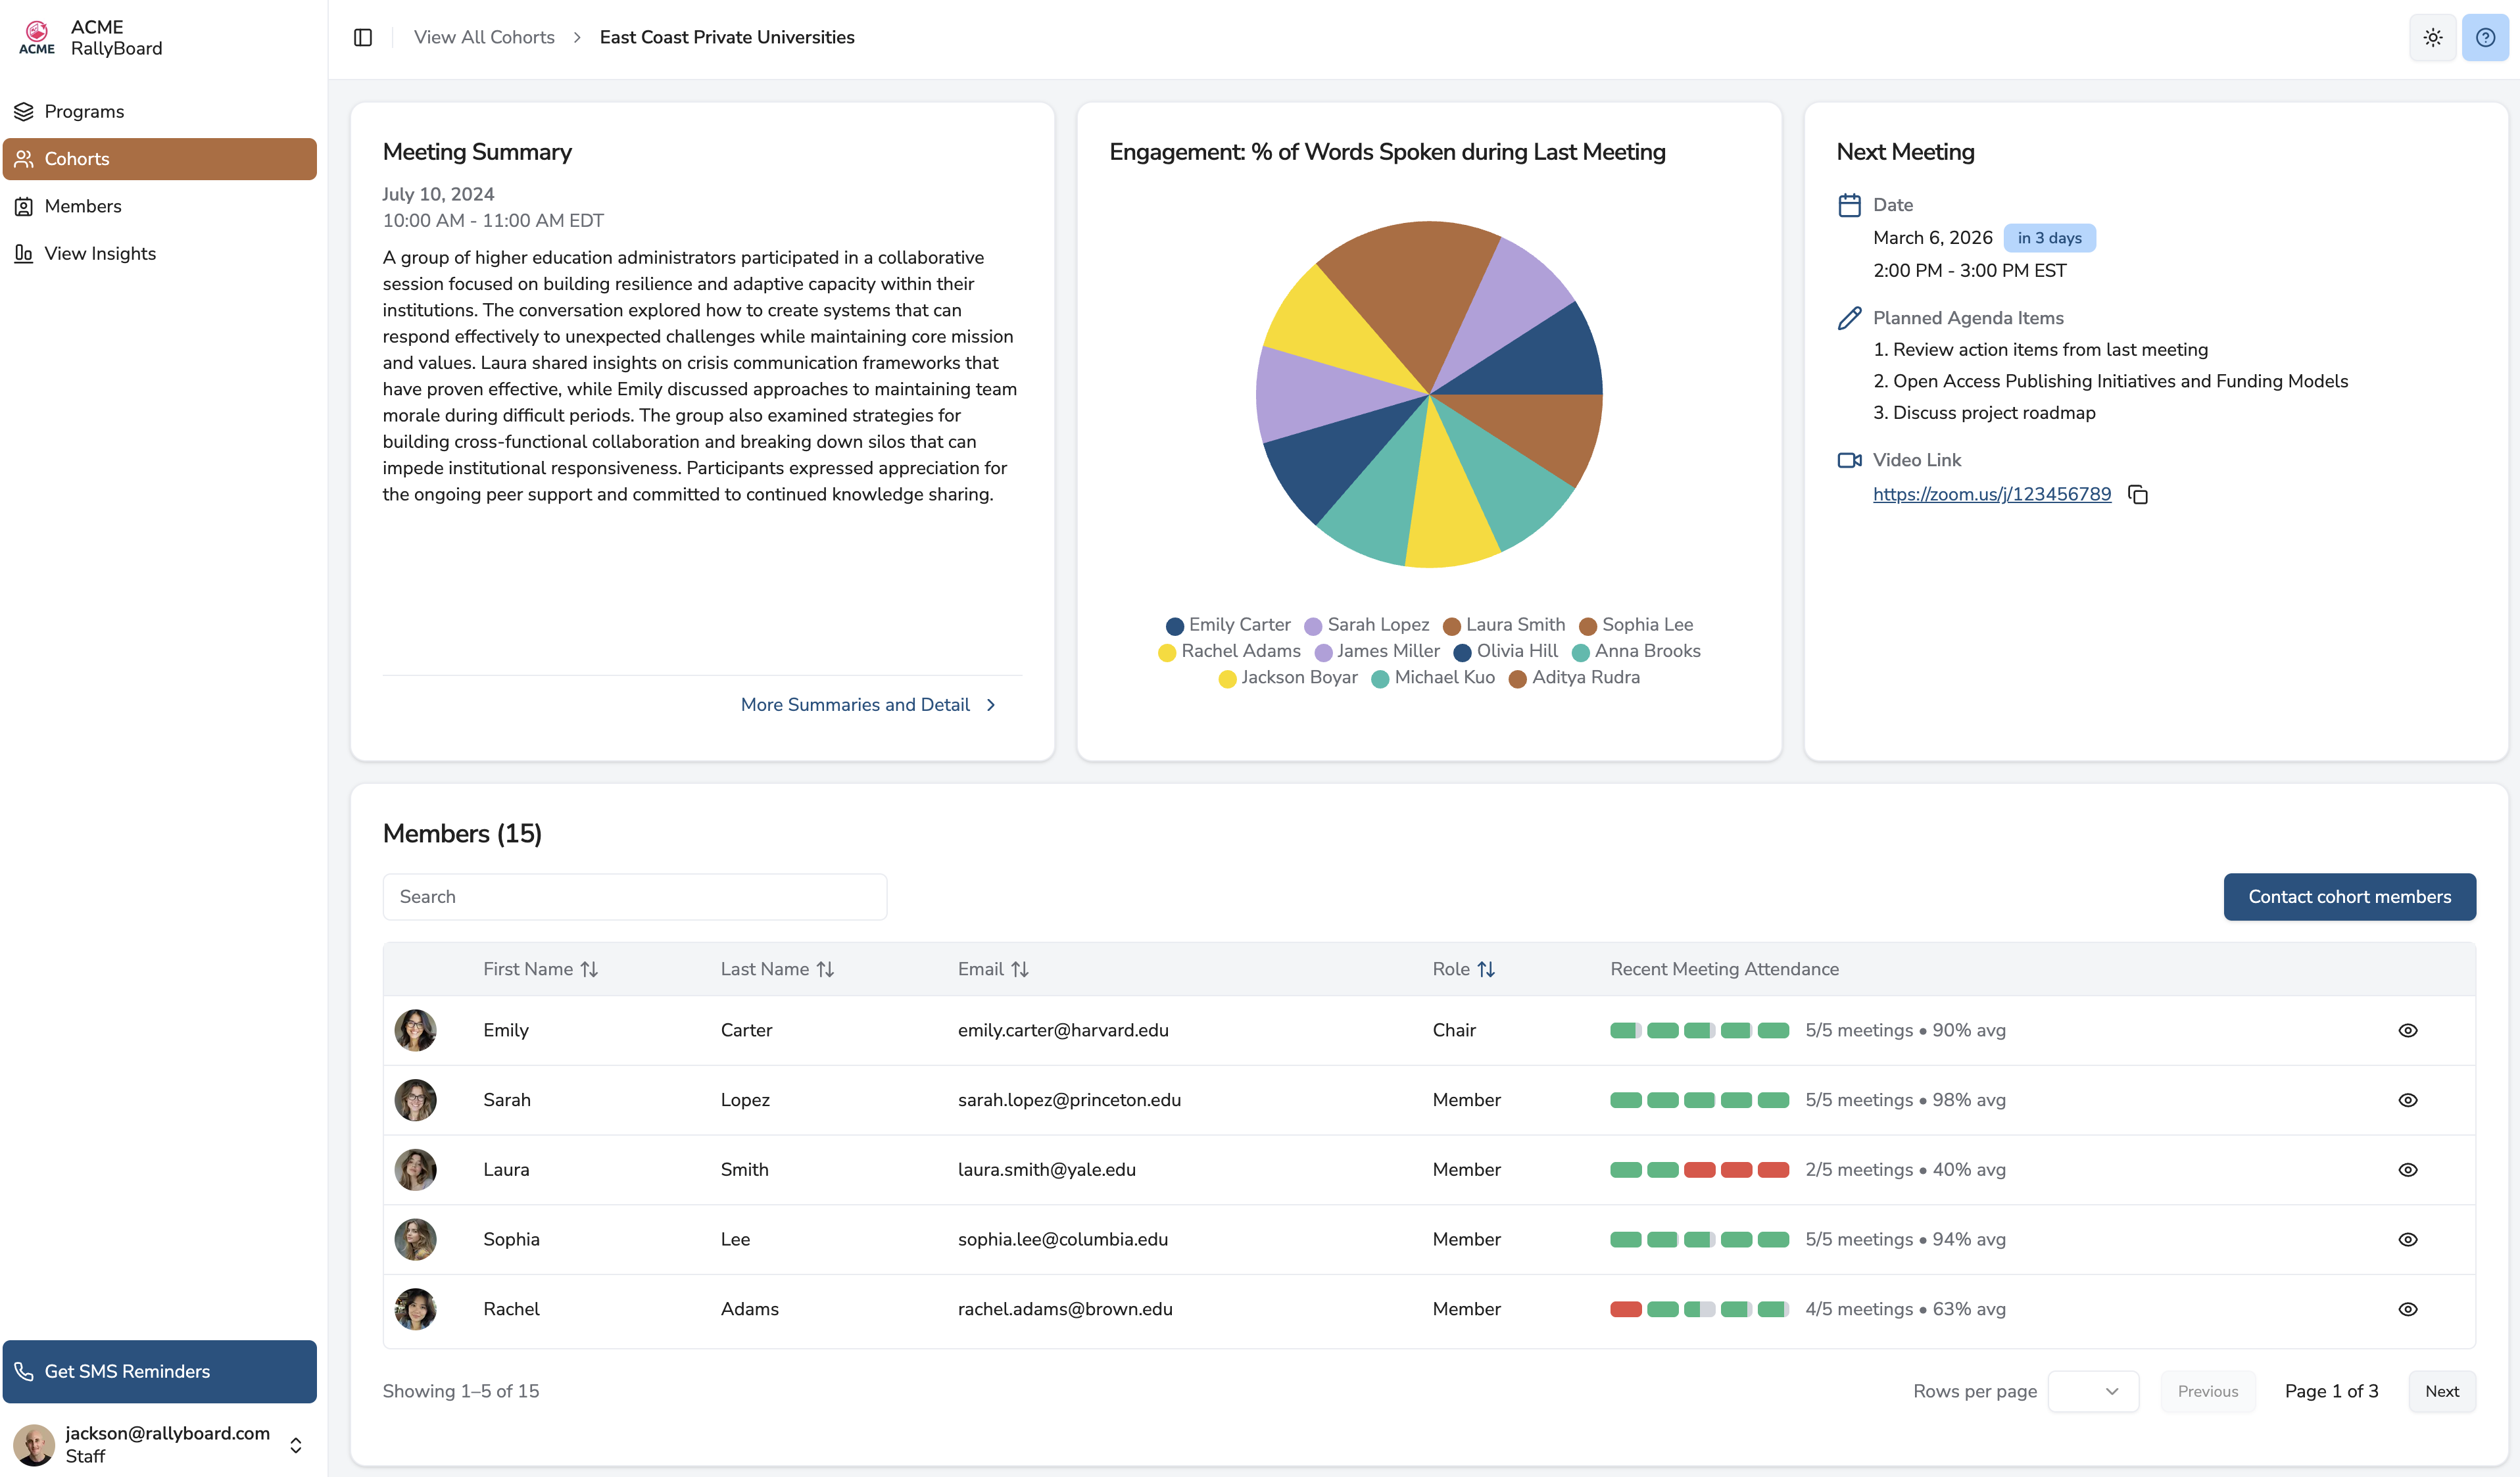
Task: Click Contact cohort members button
Action: pyautogui.click(x=2349, y=897)
